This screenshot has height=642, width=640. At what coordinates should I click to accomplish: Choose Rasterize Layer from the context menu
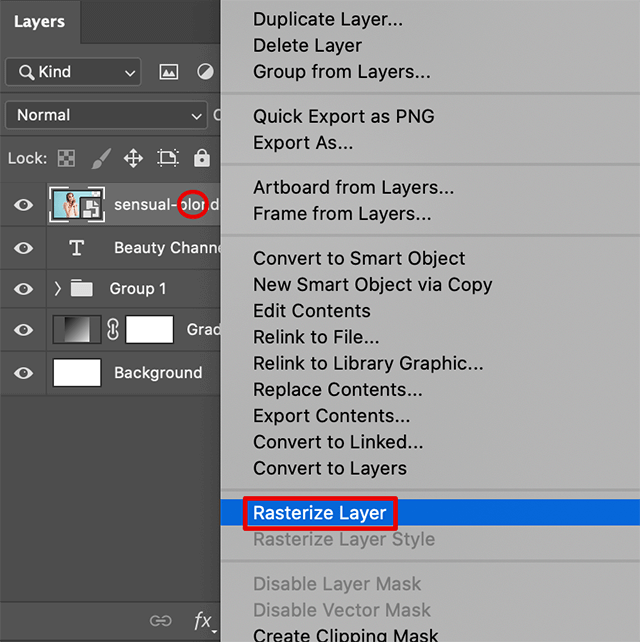coord(319,513)
